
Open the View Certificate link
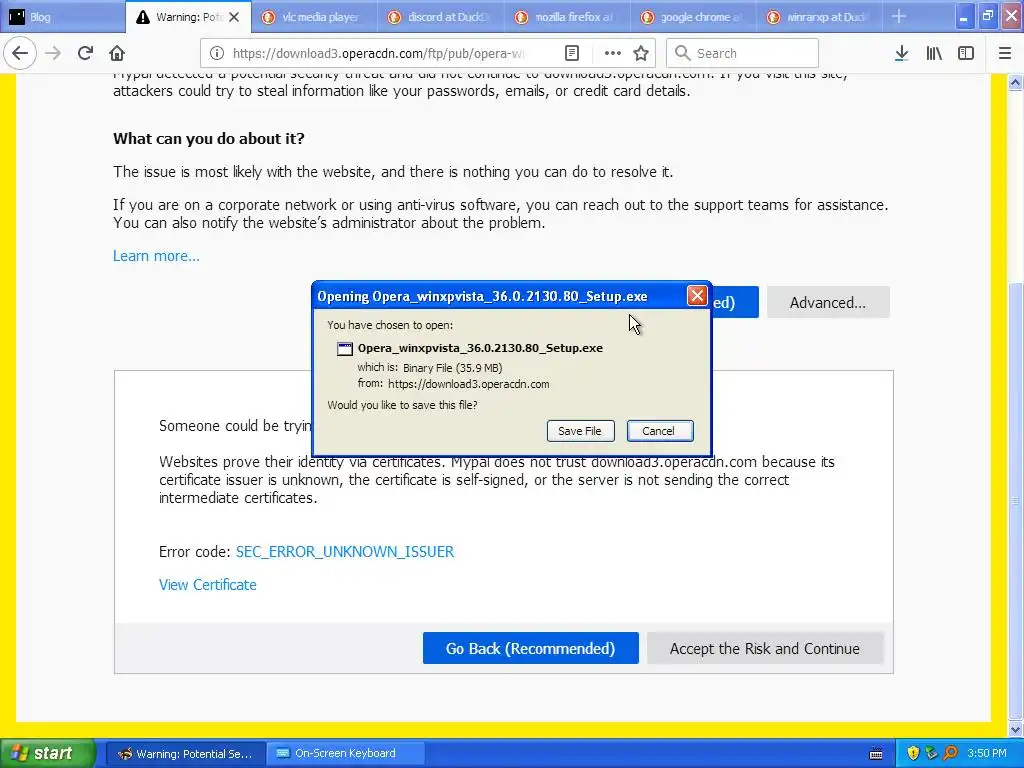click(x=208, y=585)
